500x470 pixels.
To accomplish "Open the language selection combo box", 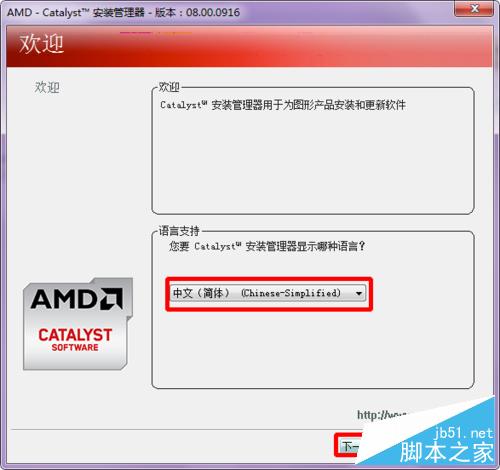I will [x=268, y=293].
